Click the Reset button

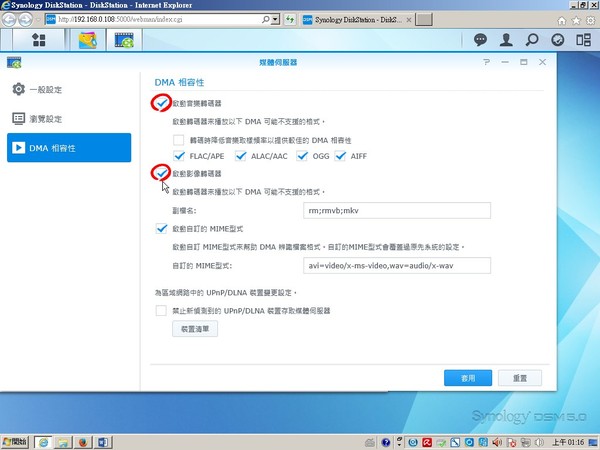(x=520, y=378)
